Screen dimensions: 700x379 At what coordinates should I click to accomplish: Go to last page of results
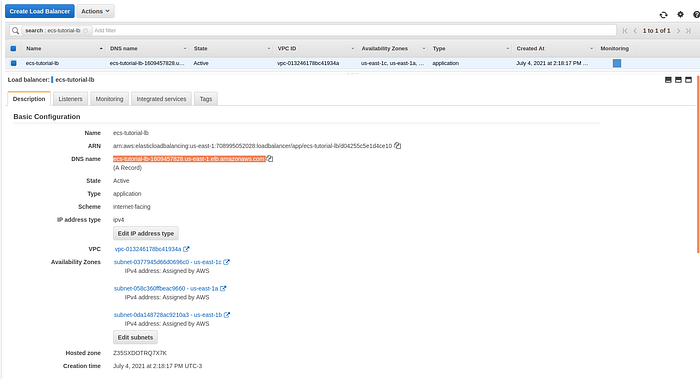688,31
